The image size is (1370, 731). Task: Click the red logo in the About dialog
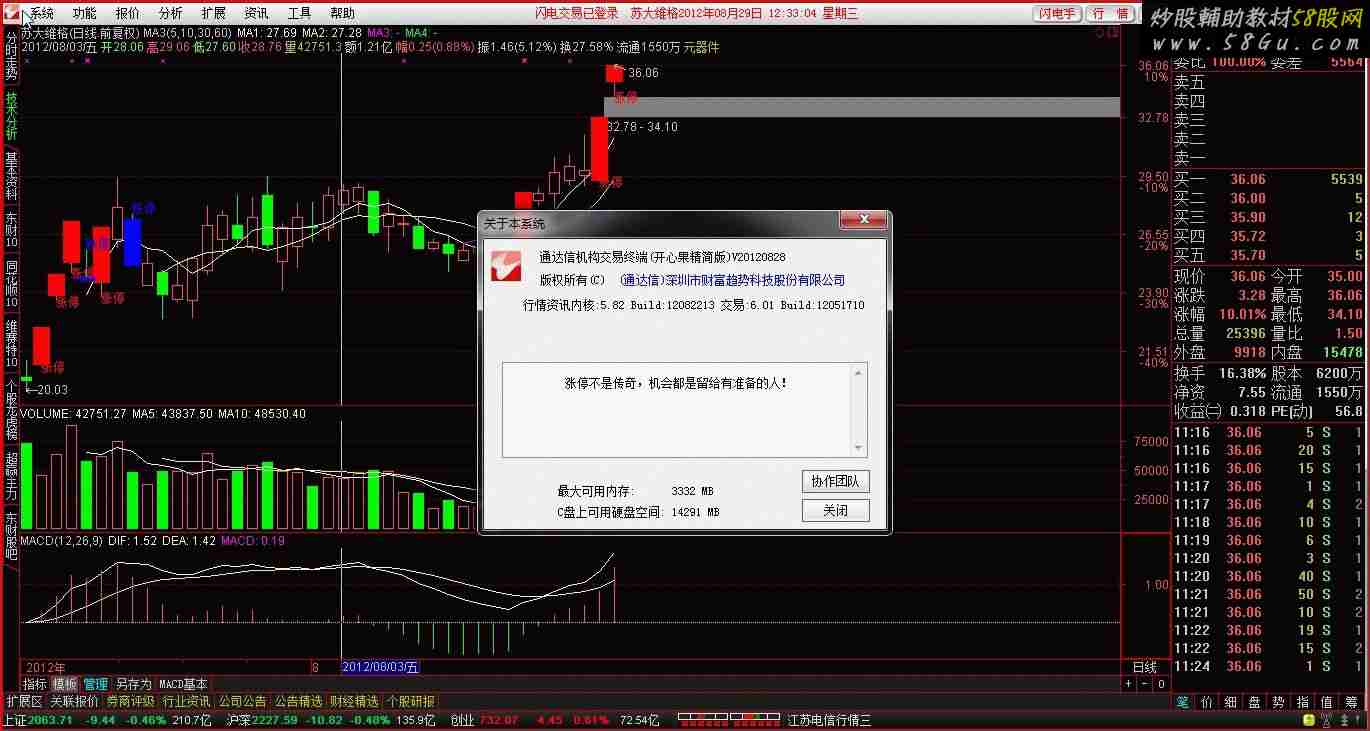(x=506, y=268)
